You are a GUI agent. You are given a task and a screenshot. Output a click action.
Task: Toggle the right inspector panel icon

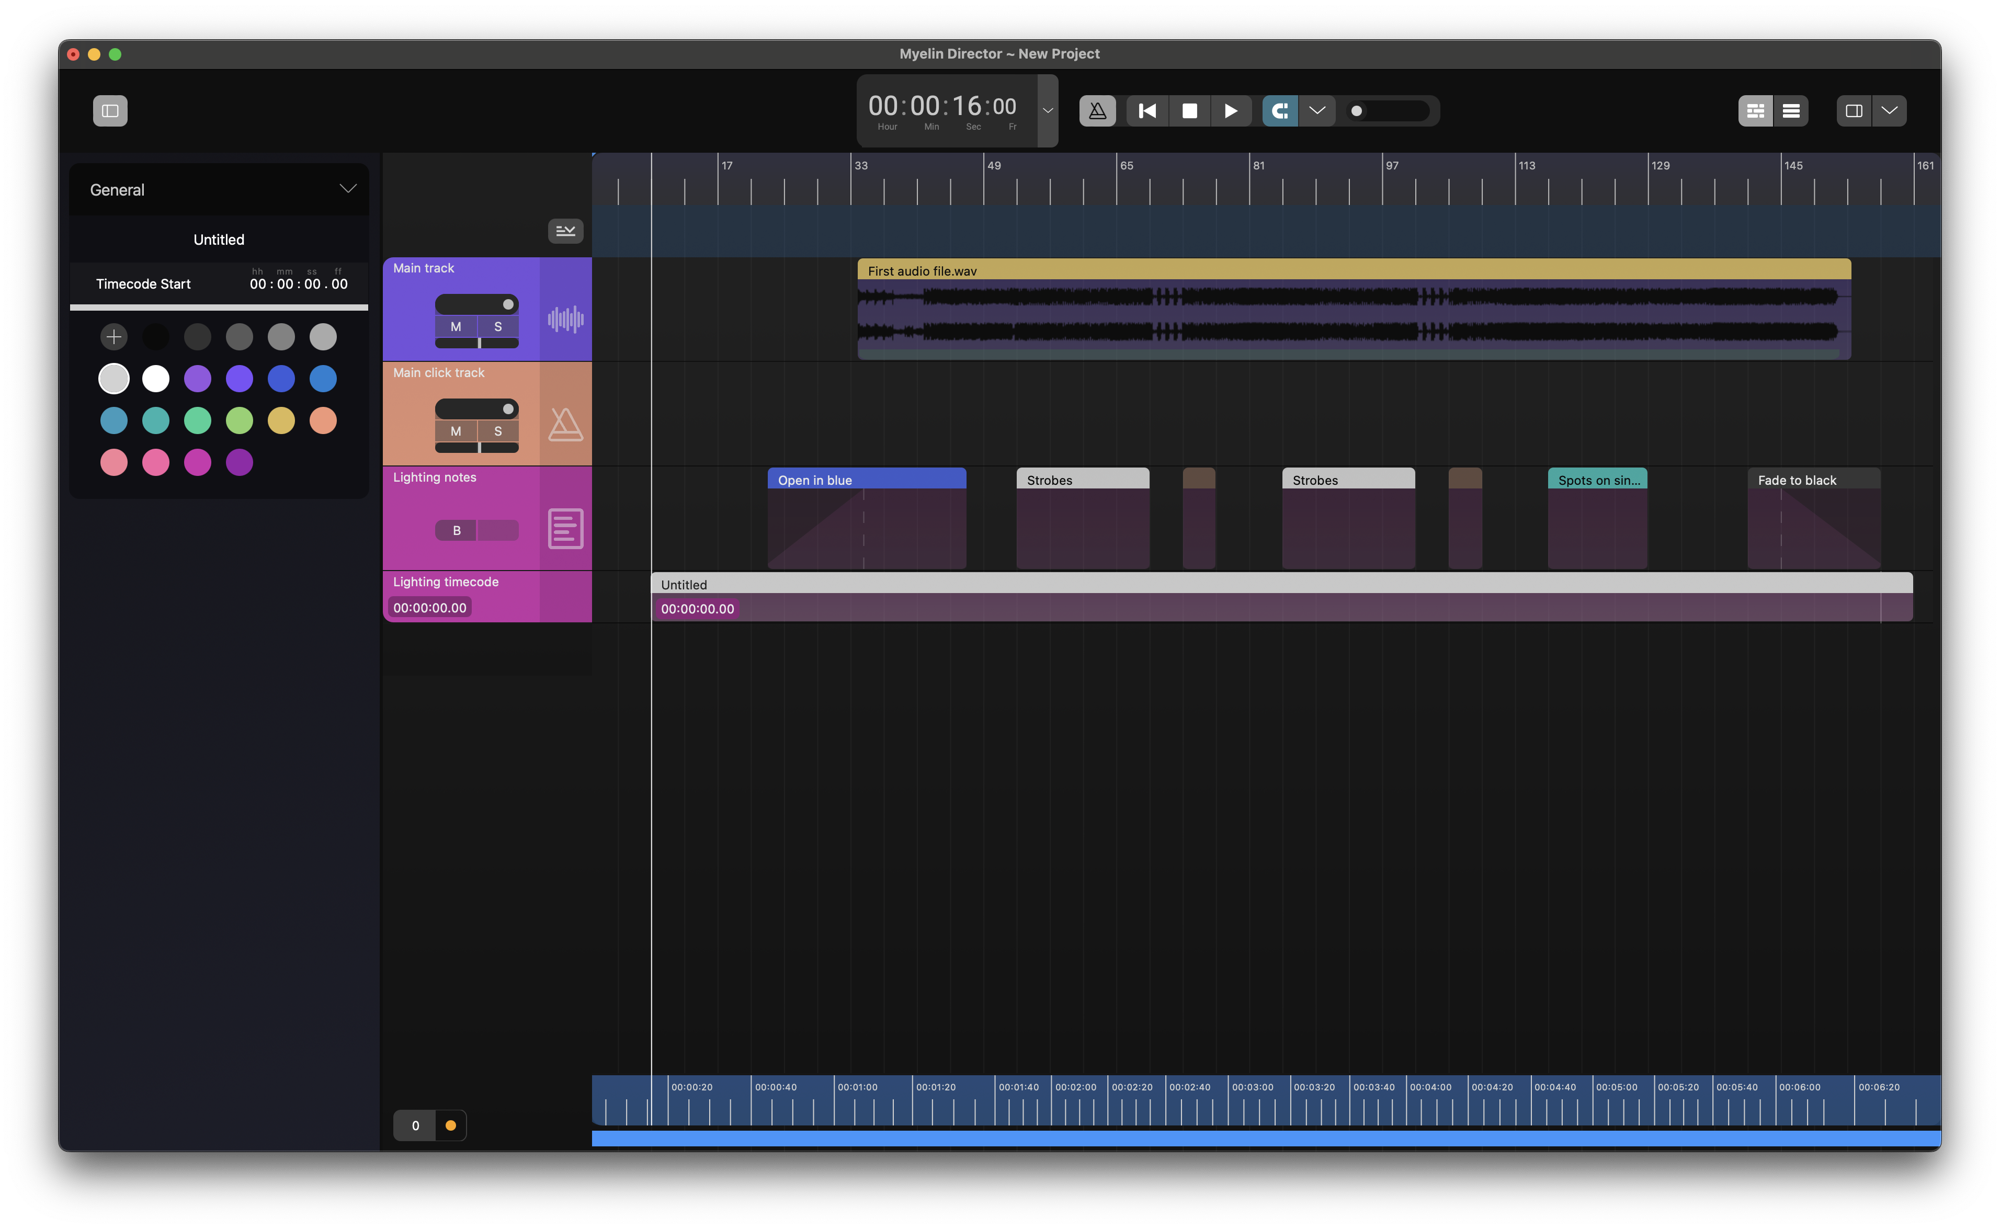point(1853,111)
